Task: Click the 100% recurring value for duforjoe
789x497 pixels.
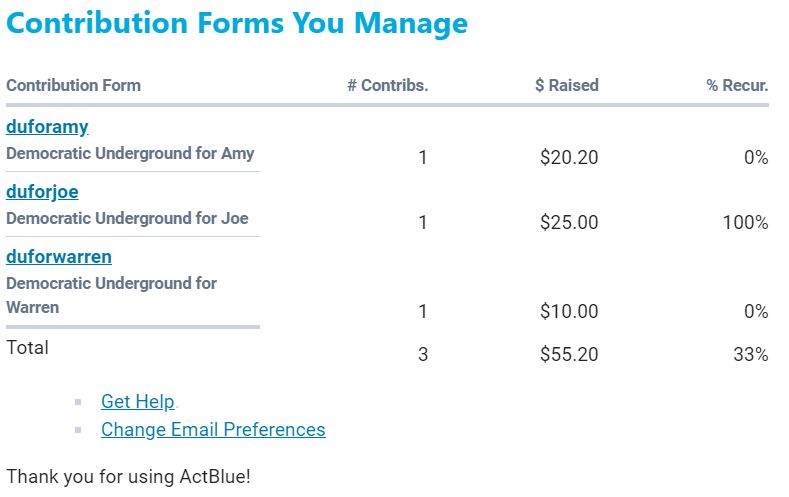Action: tap(745, 223)
